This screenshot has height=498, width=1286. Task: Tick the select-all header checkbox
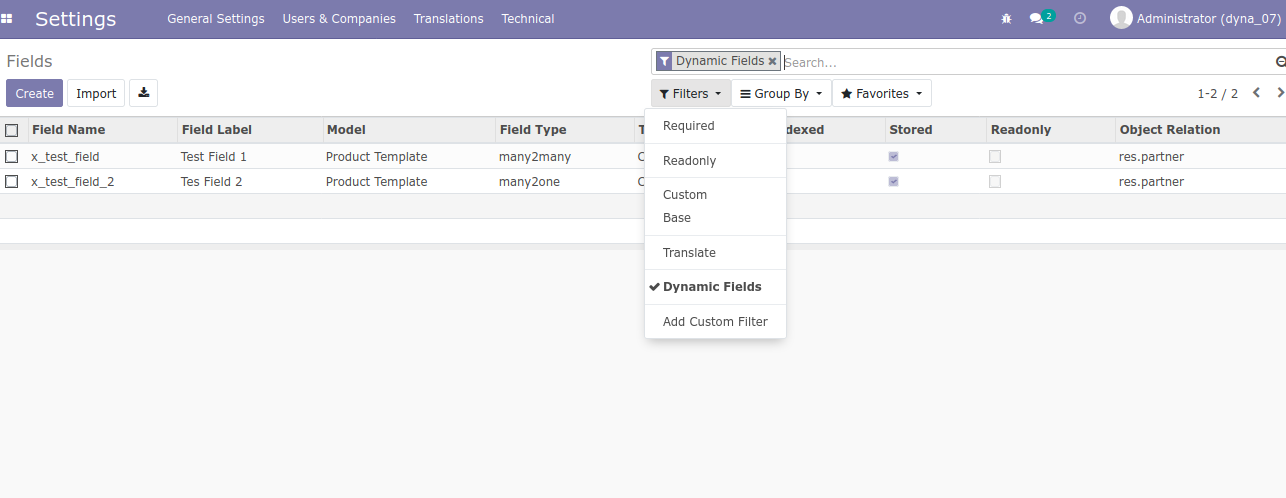[12, 130]
